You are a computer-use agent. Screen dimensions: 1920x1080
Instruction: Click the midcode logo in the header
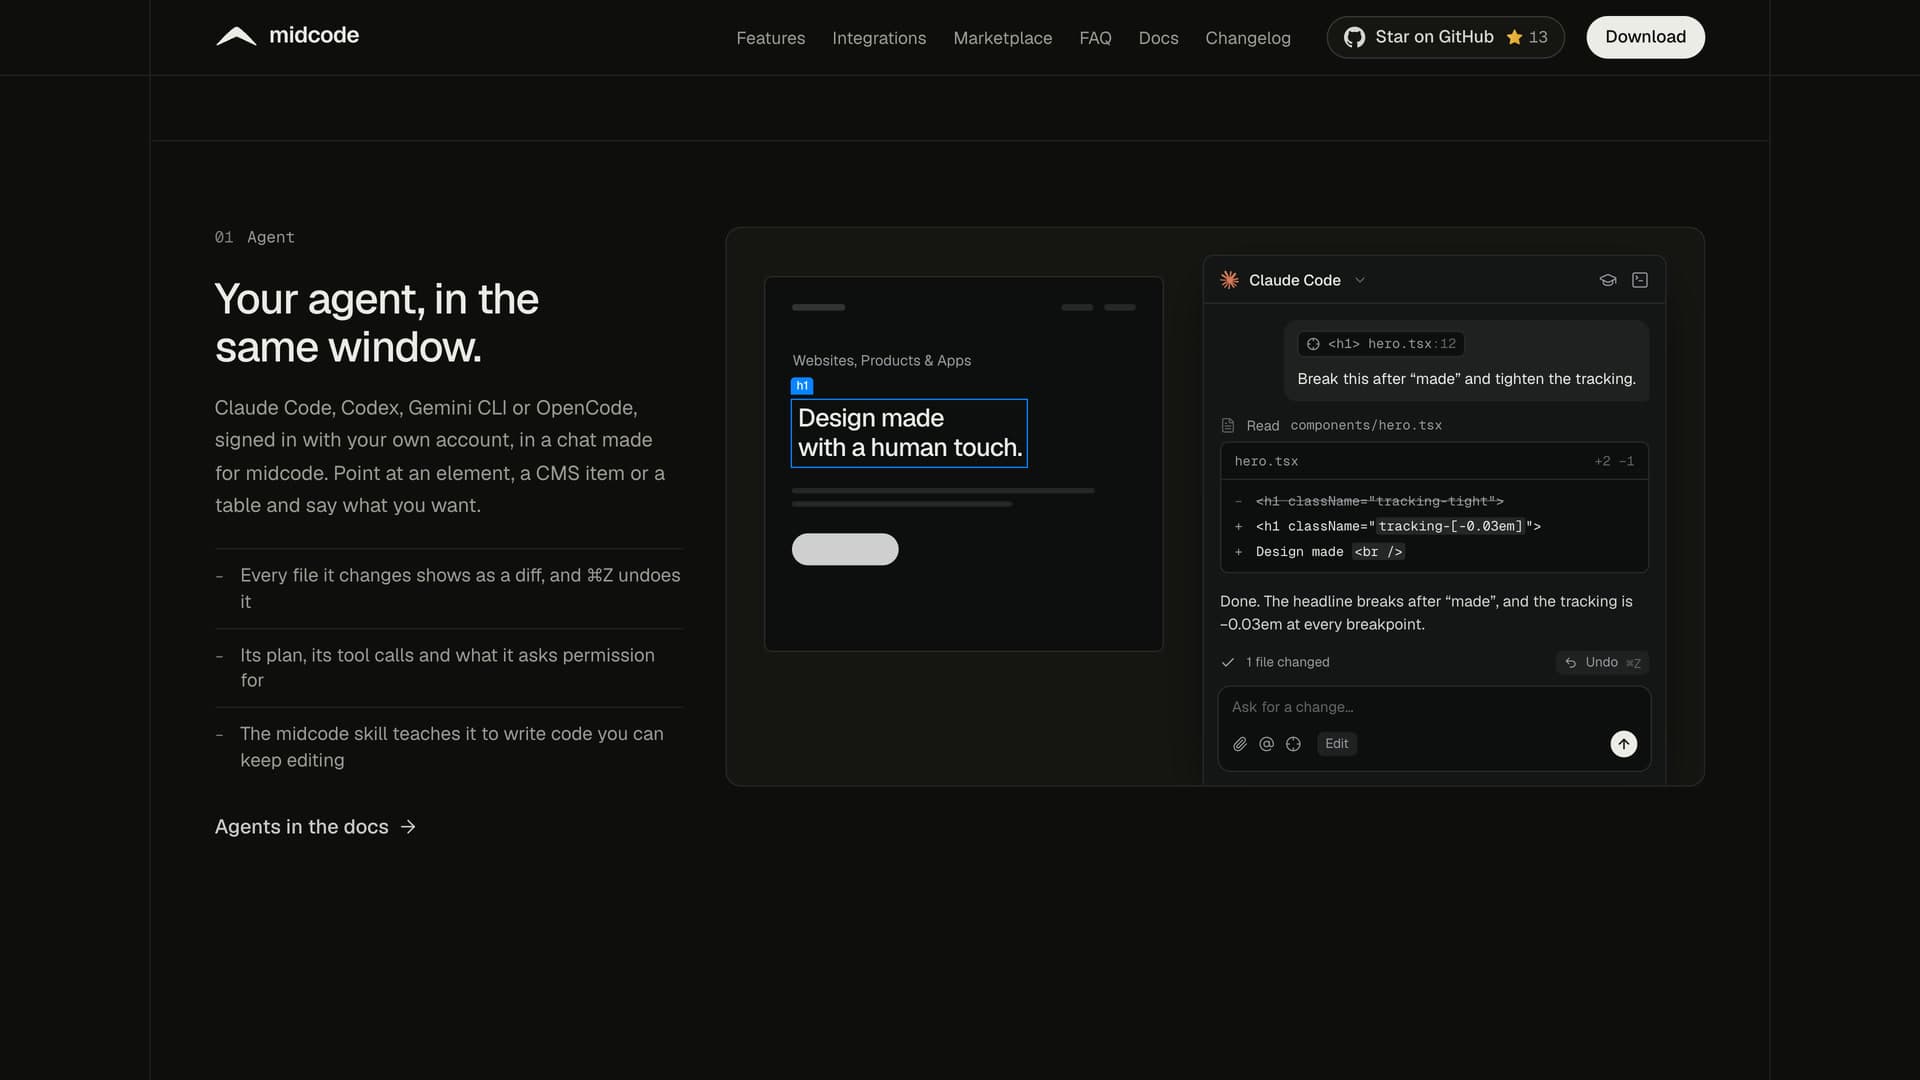click(287, 36)
